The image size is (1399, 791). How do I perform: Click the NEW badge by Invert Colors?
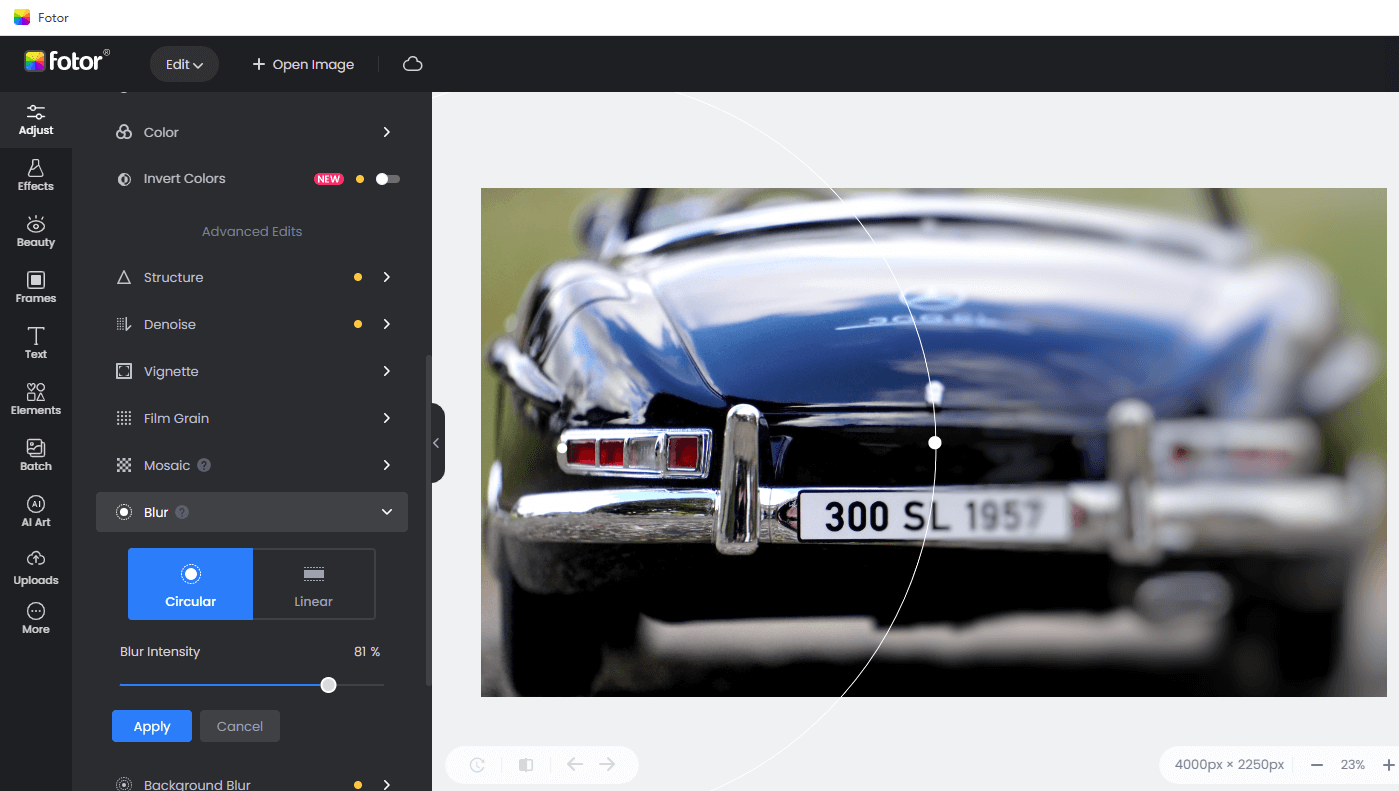click(x=329, y=179)
